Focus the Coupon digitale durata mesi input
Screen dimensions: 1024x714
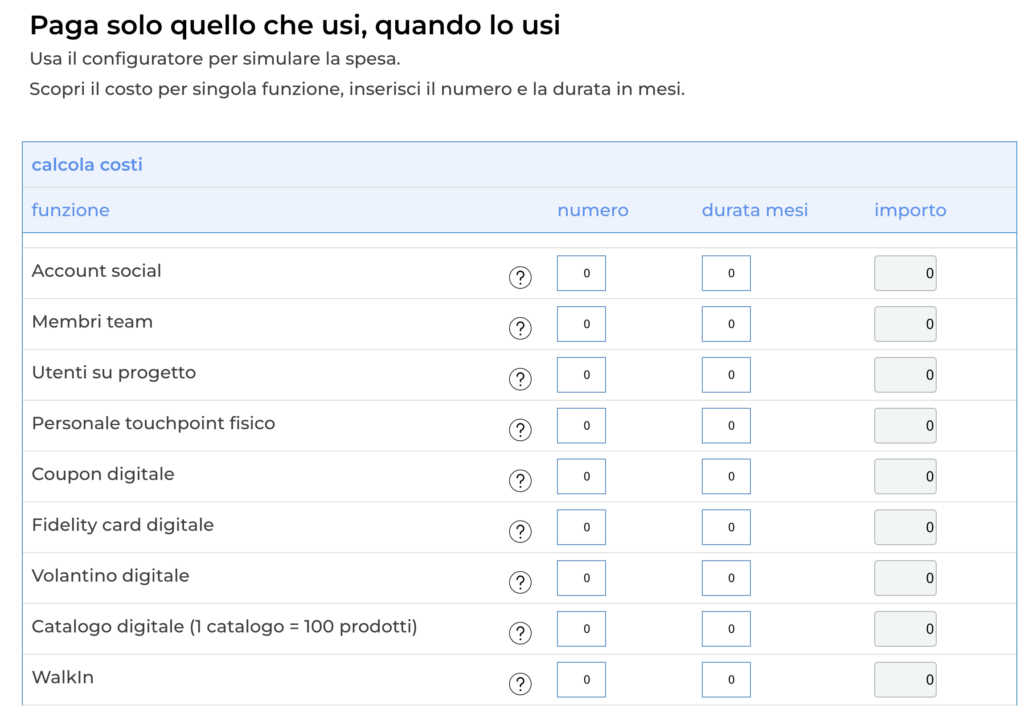pos(726,476)
